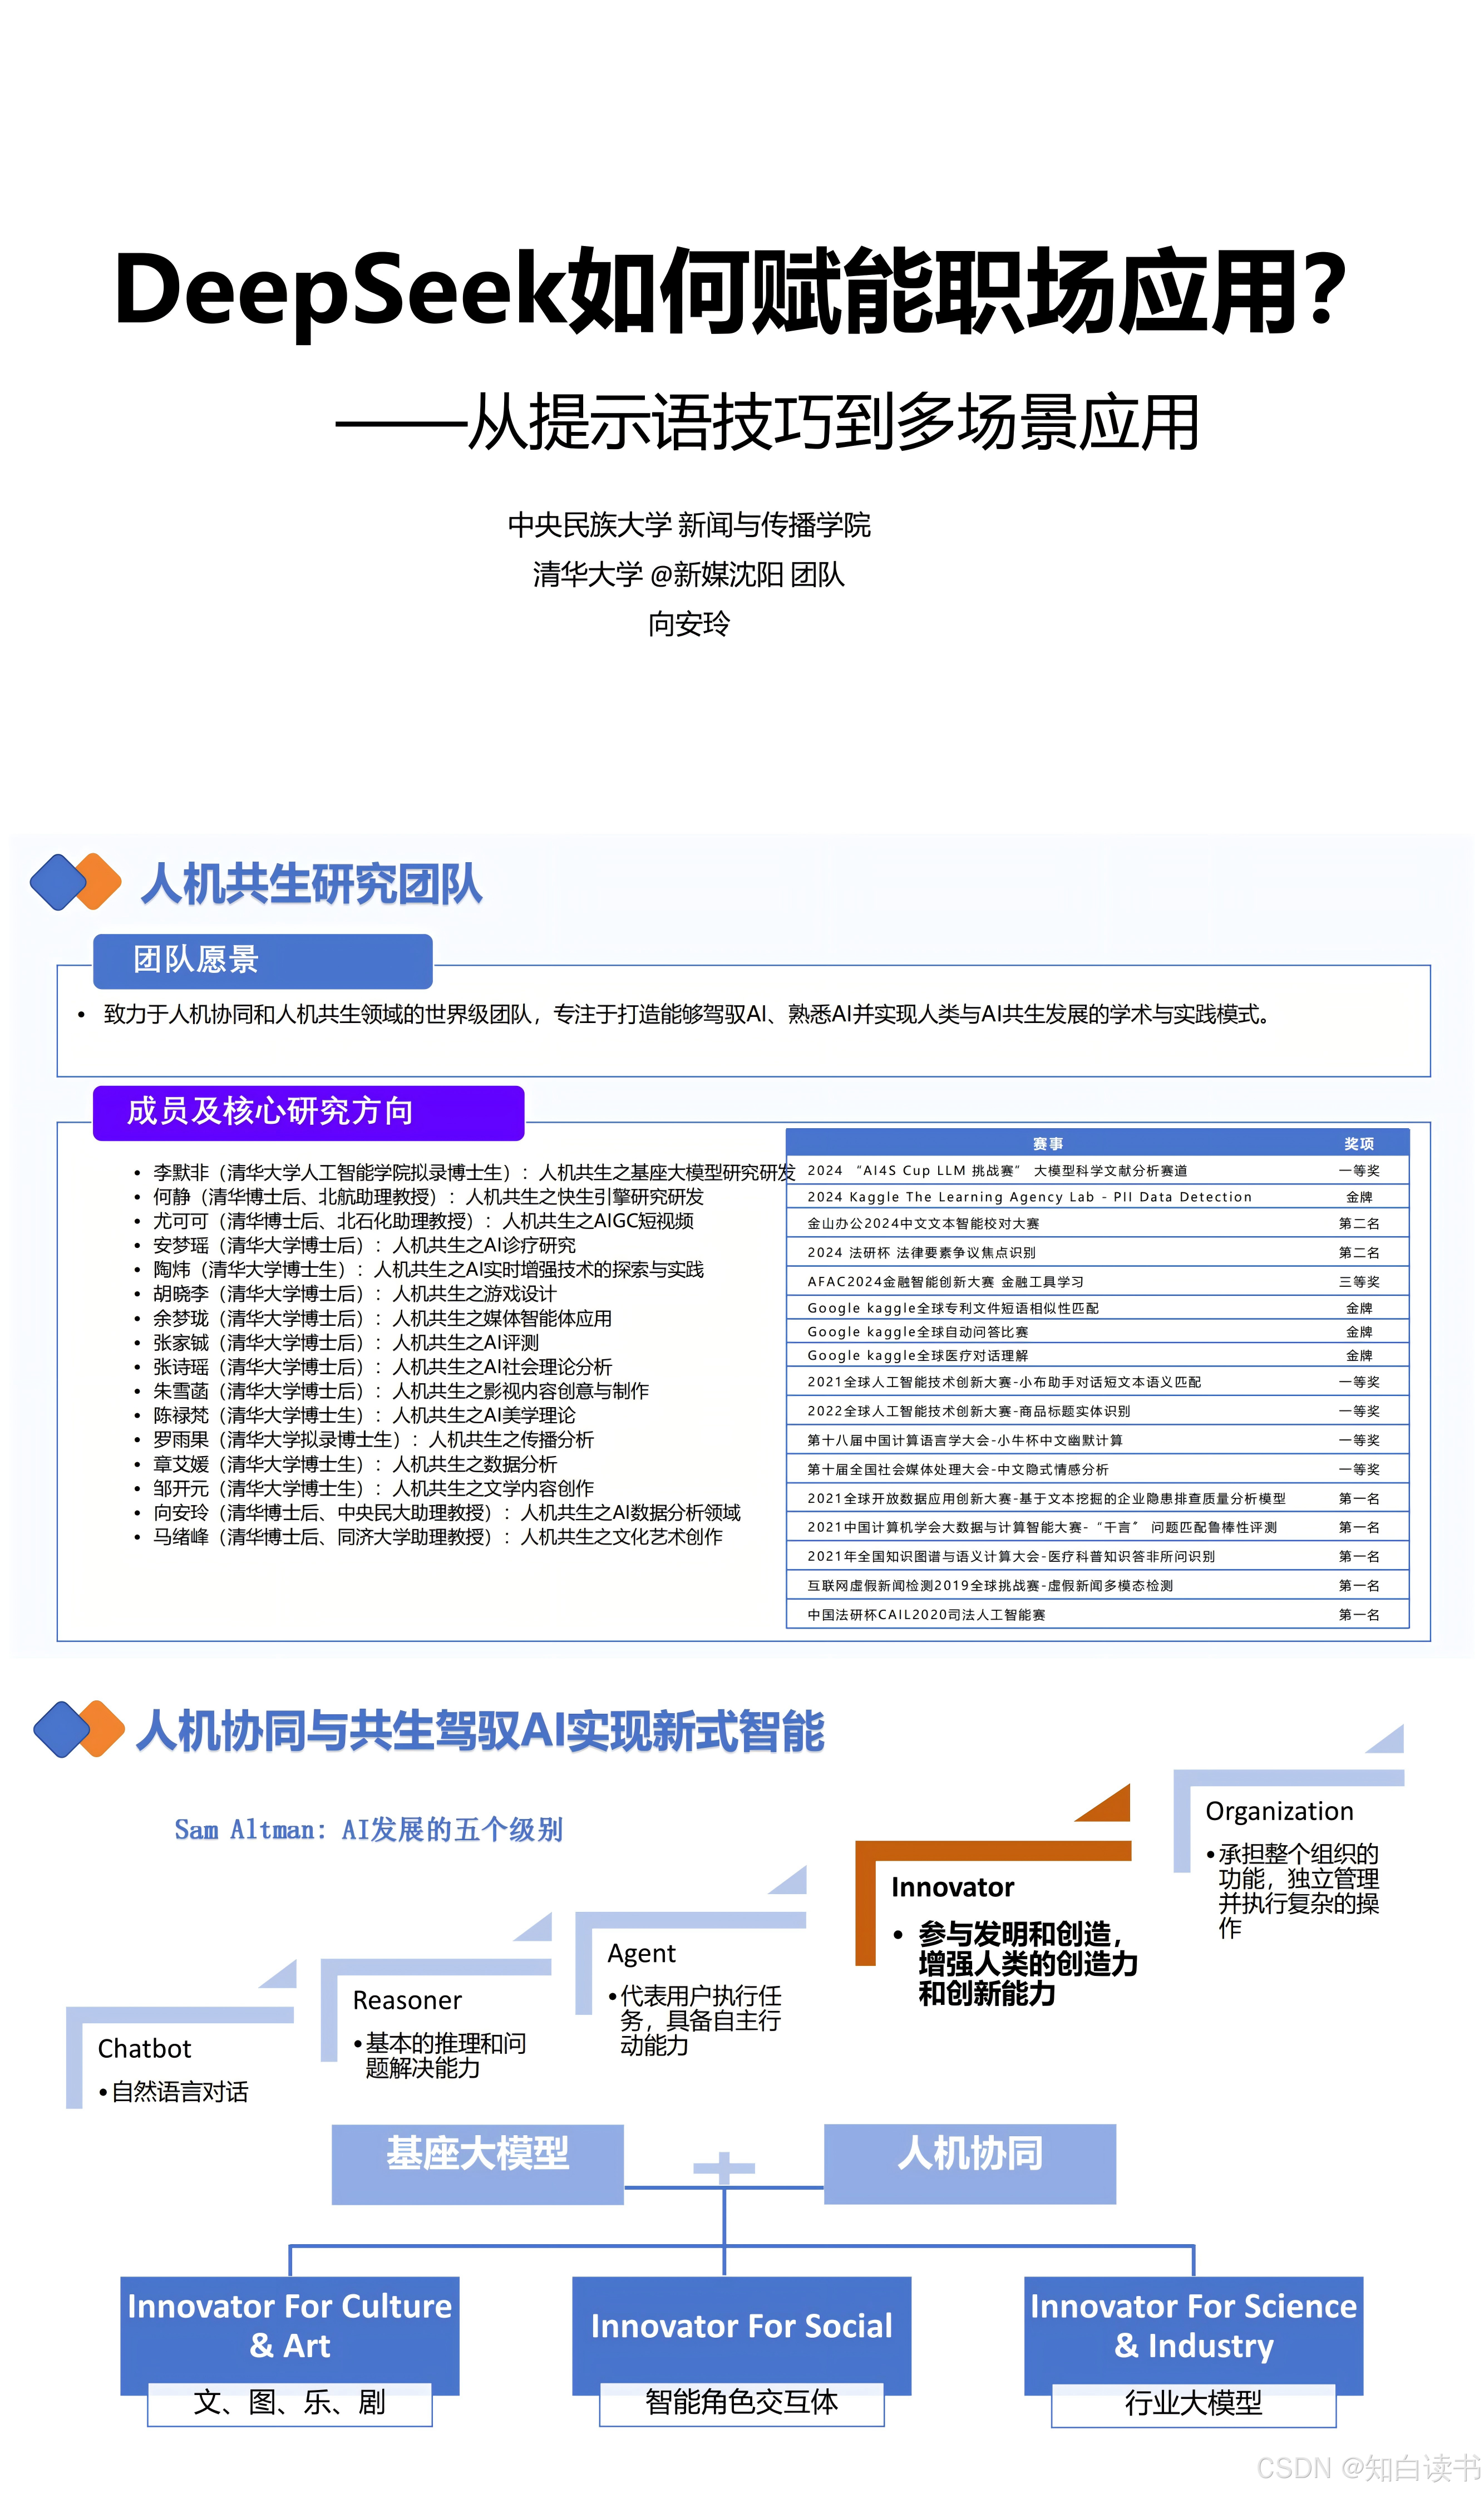The image size is (1484, 2493).
Task: Click the subtitle 从提示语技巧到多场景应用
Action: pos(767,423)
